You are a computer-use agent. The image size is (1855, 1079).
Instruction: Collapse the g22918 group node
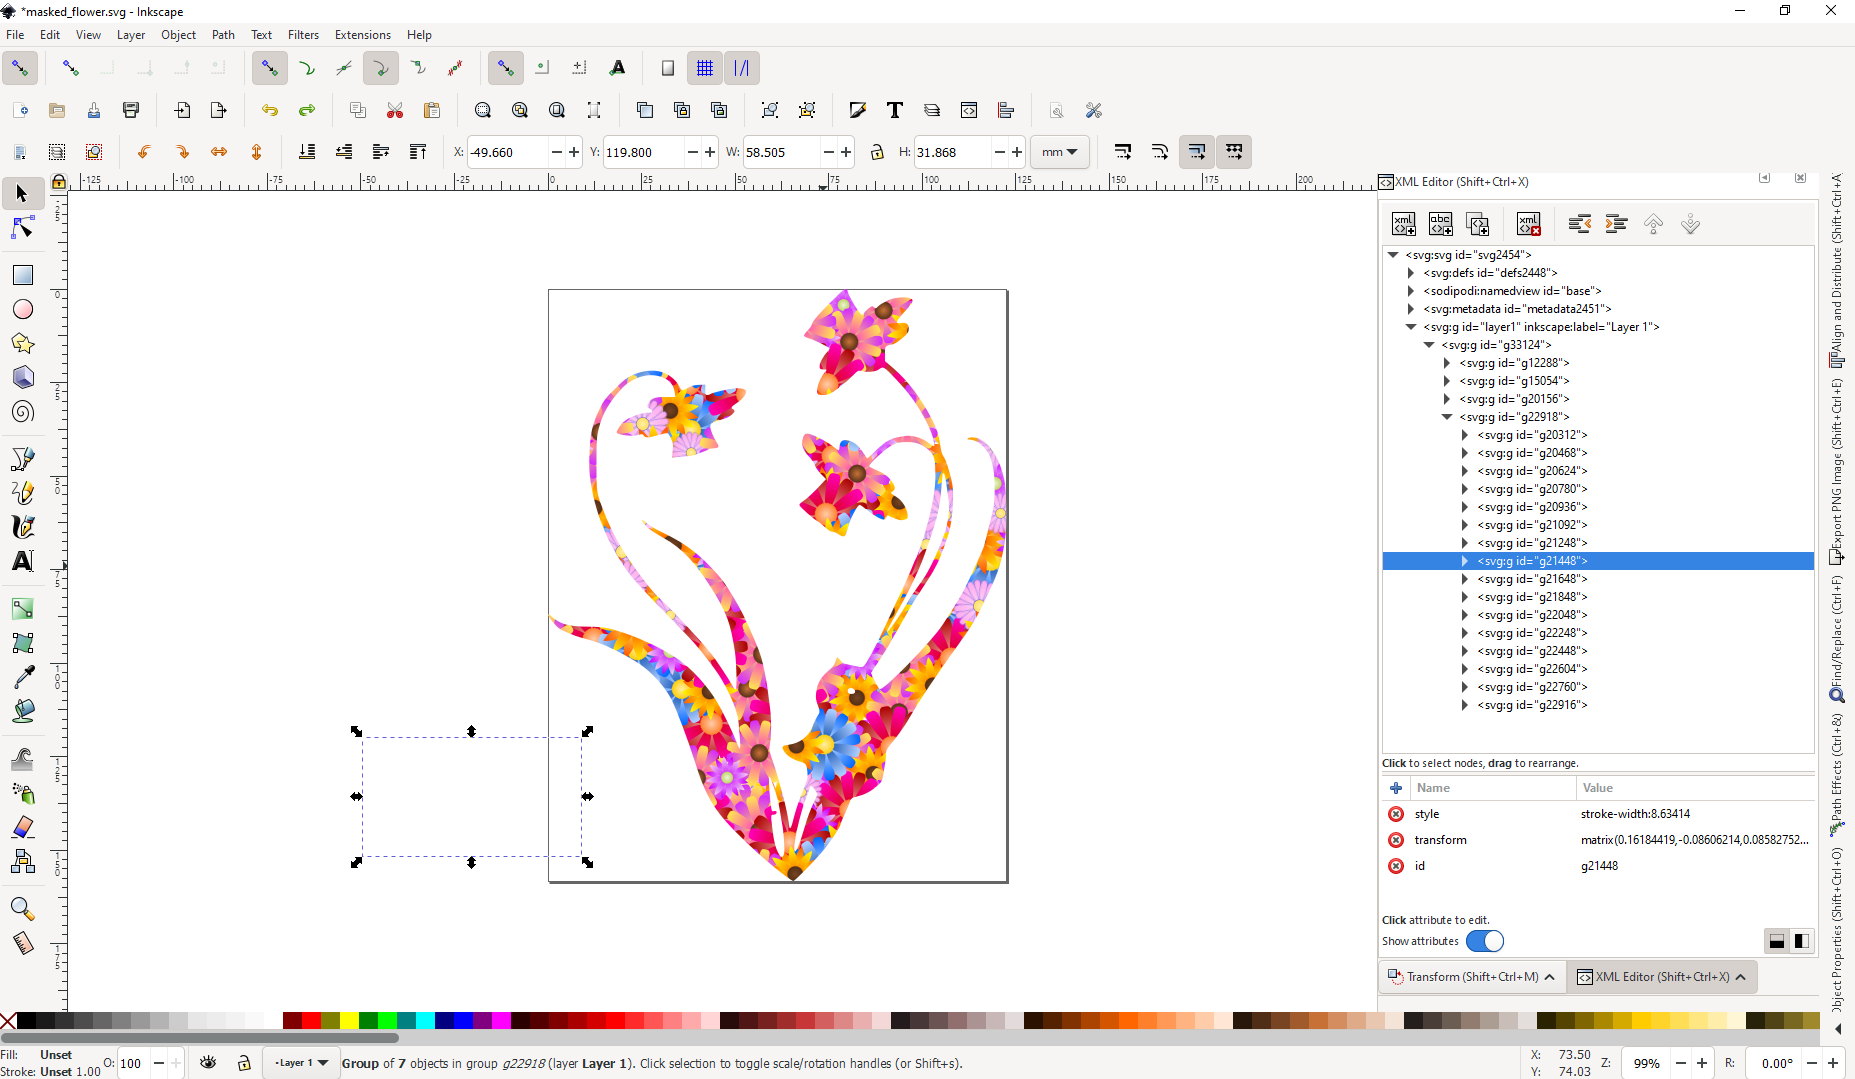click(1447, 417)
